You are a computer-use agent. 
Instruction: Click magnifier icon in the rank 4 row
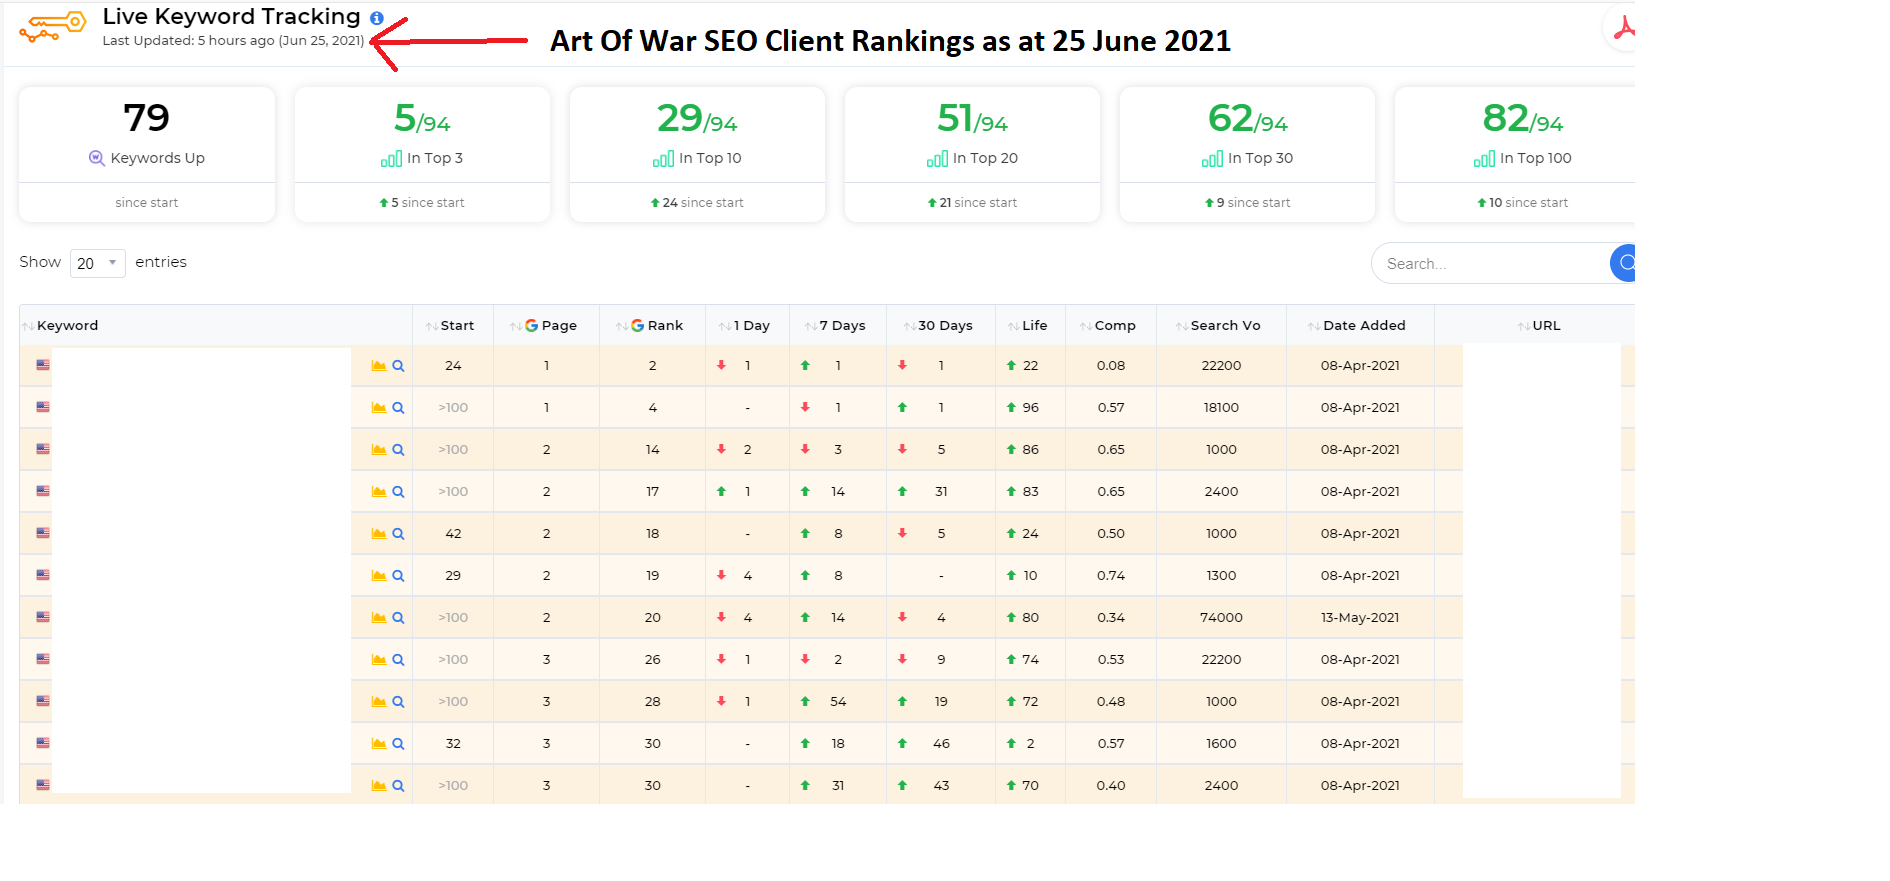[x=398, y=408]
